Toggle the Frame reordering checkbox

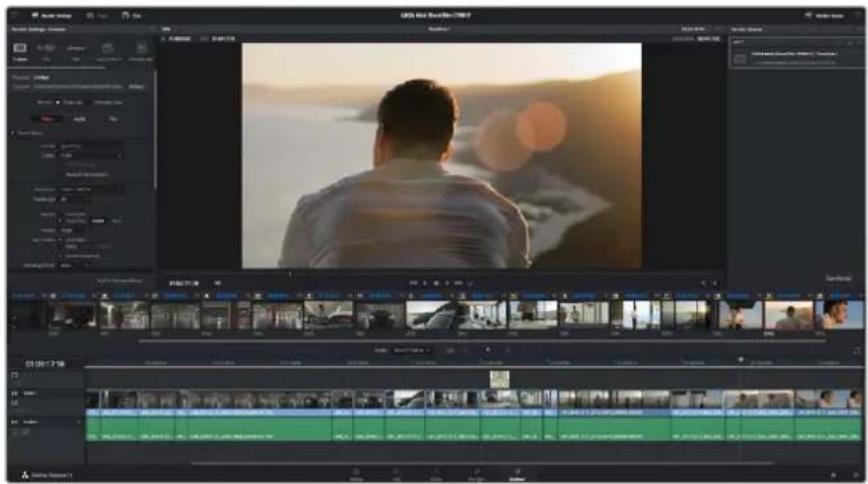point(62,256)
